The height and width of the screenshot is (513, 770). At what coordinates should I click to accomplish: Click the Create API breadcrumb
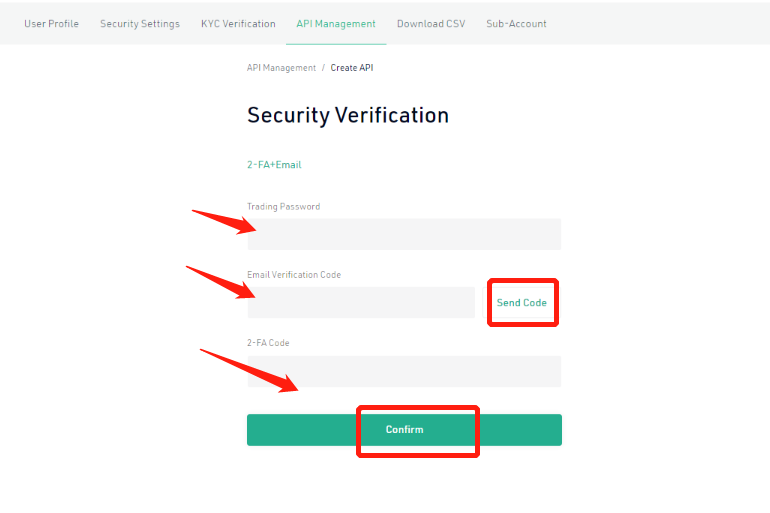coord(352,68)
